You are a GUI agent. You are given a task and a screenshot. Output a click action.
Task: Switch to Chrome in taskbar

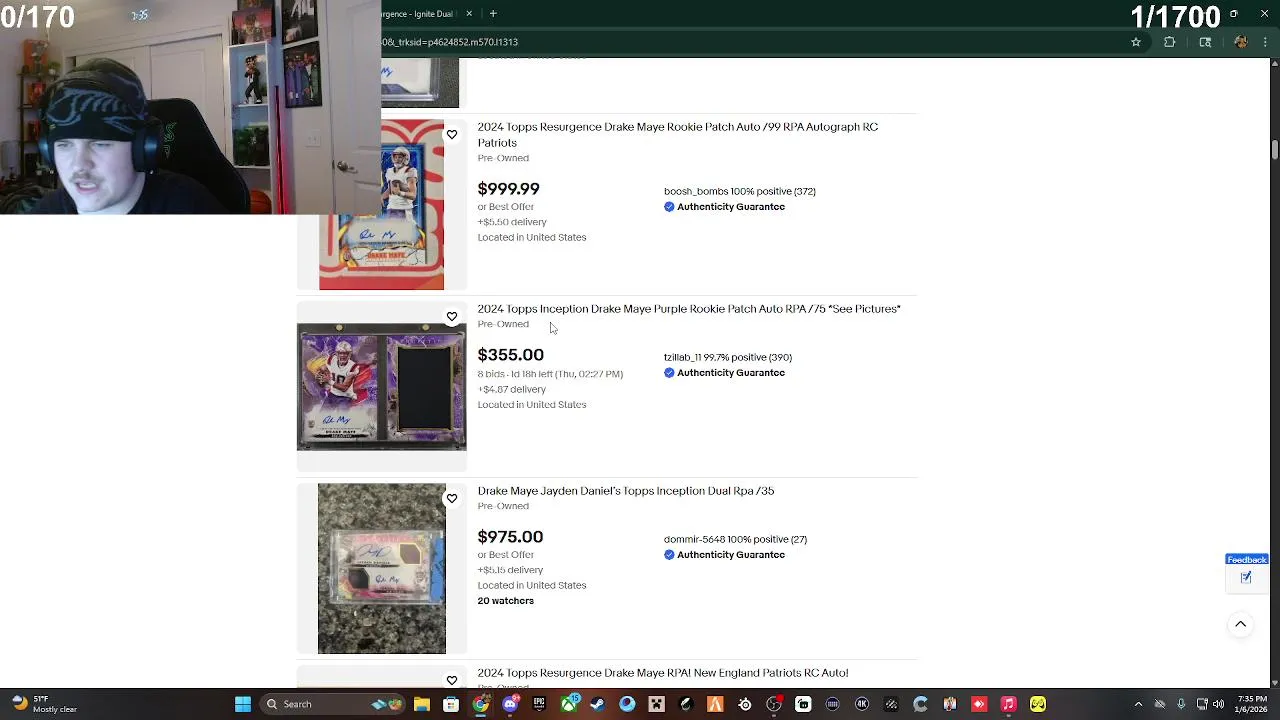click(x=481, y=704)
